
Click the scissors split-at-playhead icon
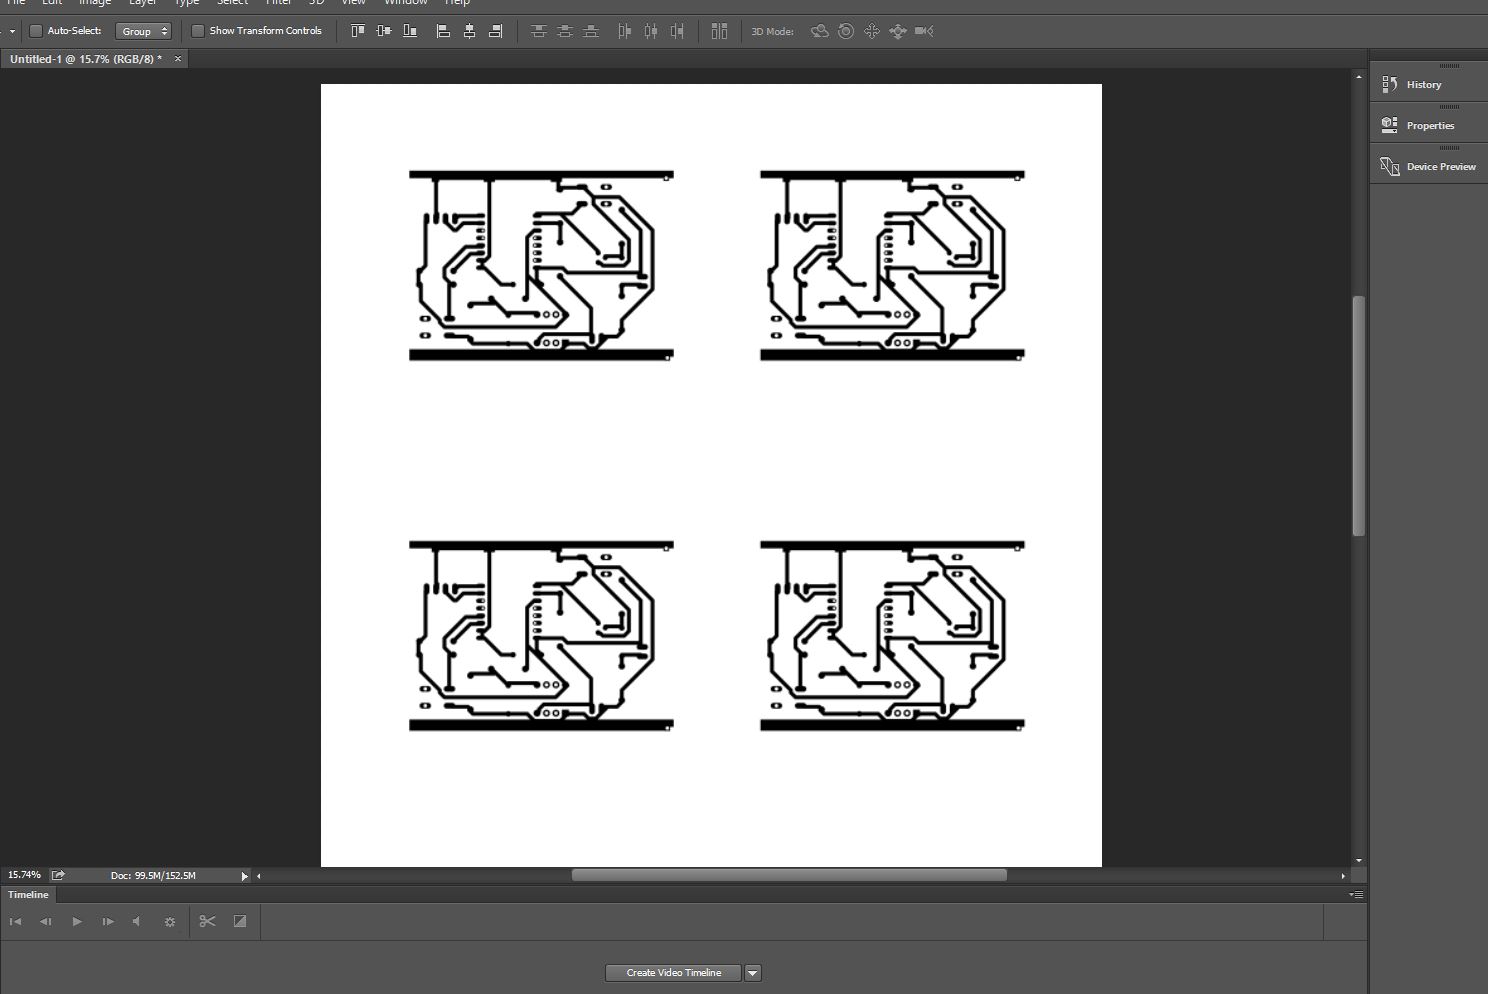(207, 921)
